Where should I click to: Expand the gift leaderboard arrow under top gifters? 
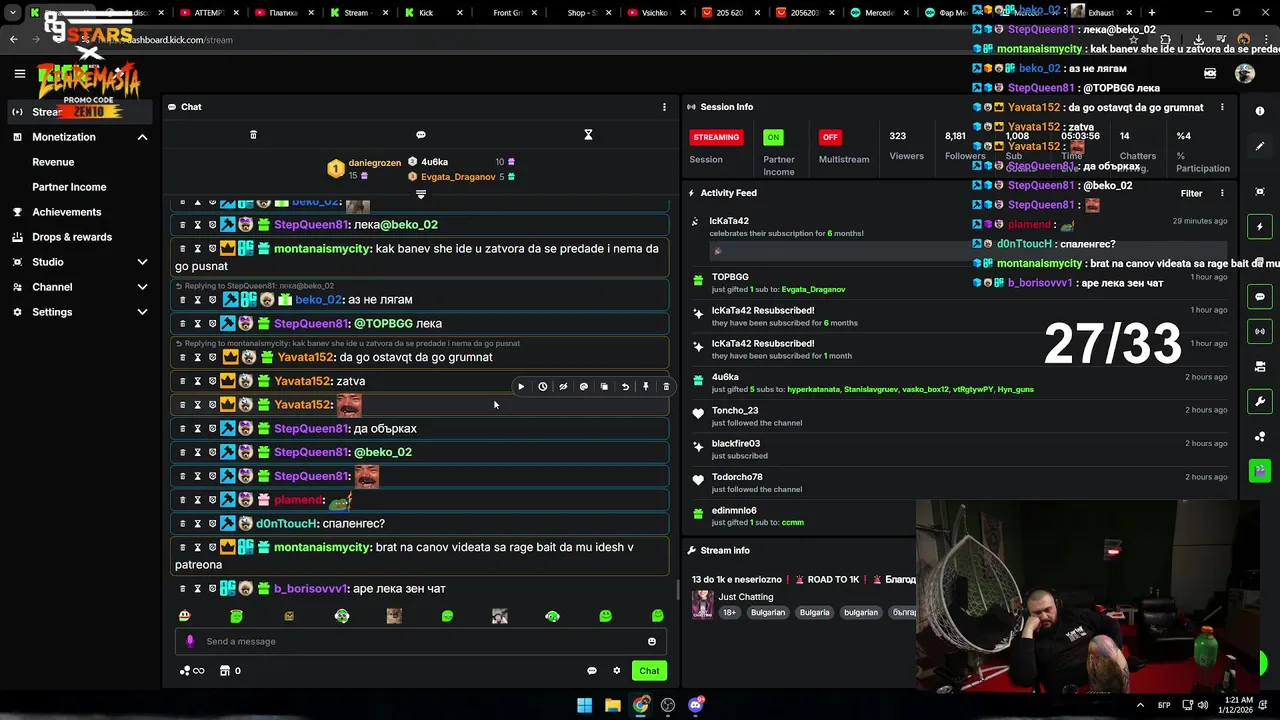(x=421, y=194)
